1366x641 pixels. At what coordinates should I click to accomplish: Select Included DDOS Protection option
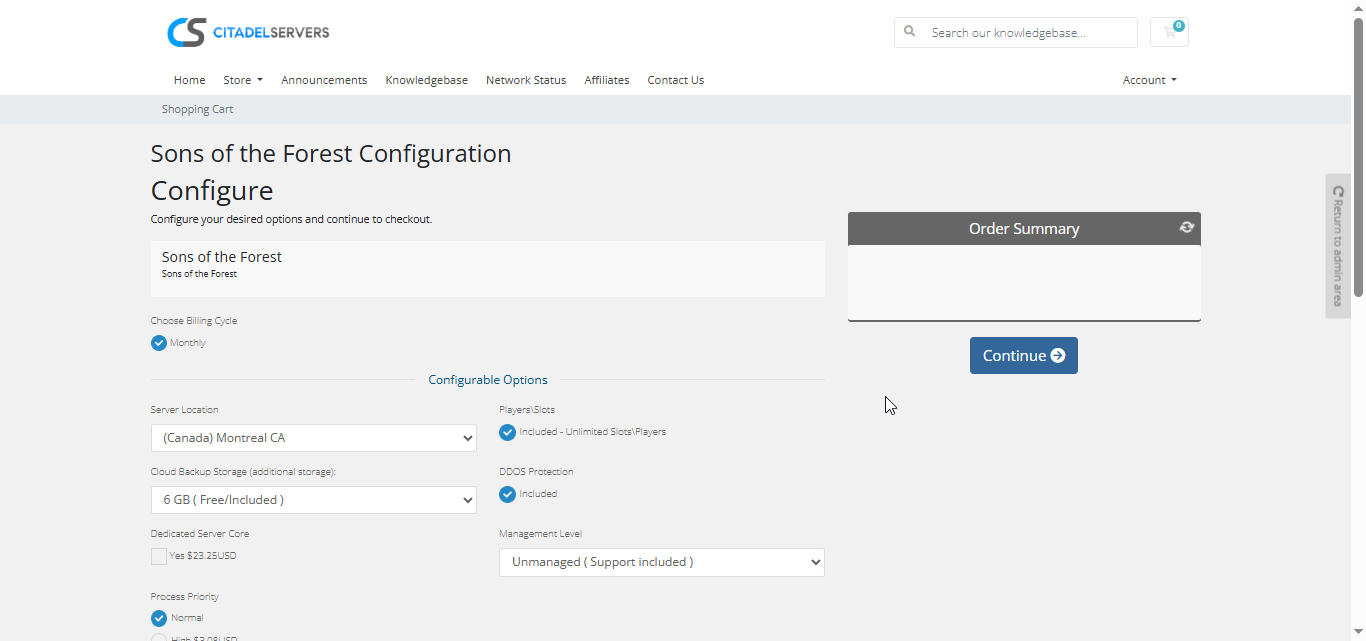(x=507, y=494)
